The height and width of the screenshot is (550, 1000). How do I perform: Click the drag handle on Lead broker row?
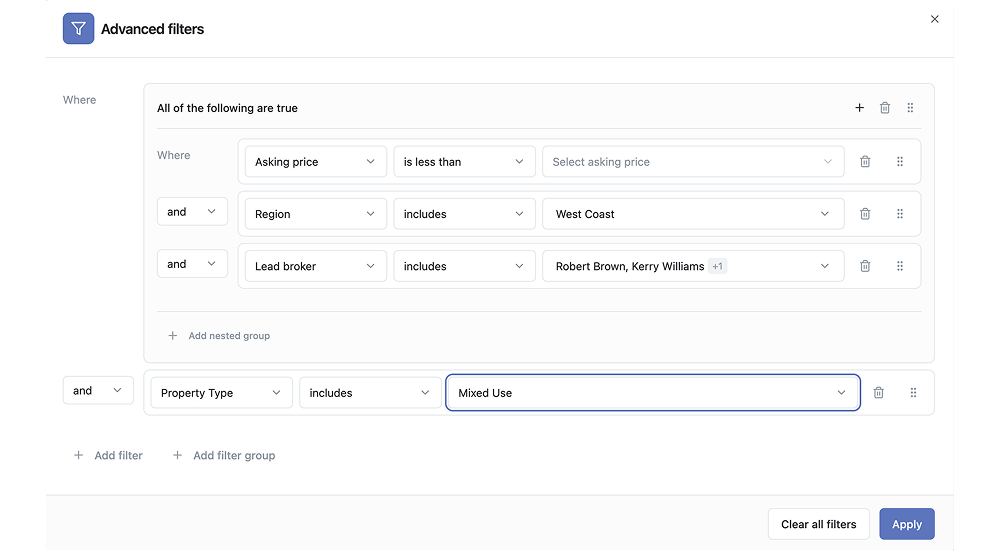(x=900, y=266)
